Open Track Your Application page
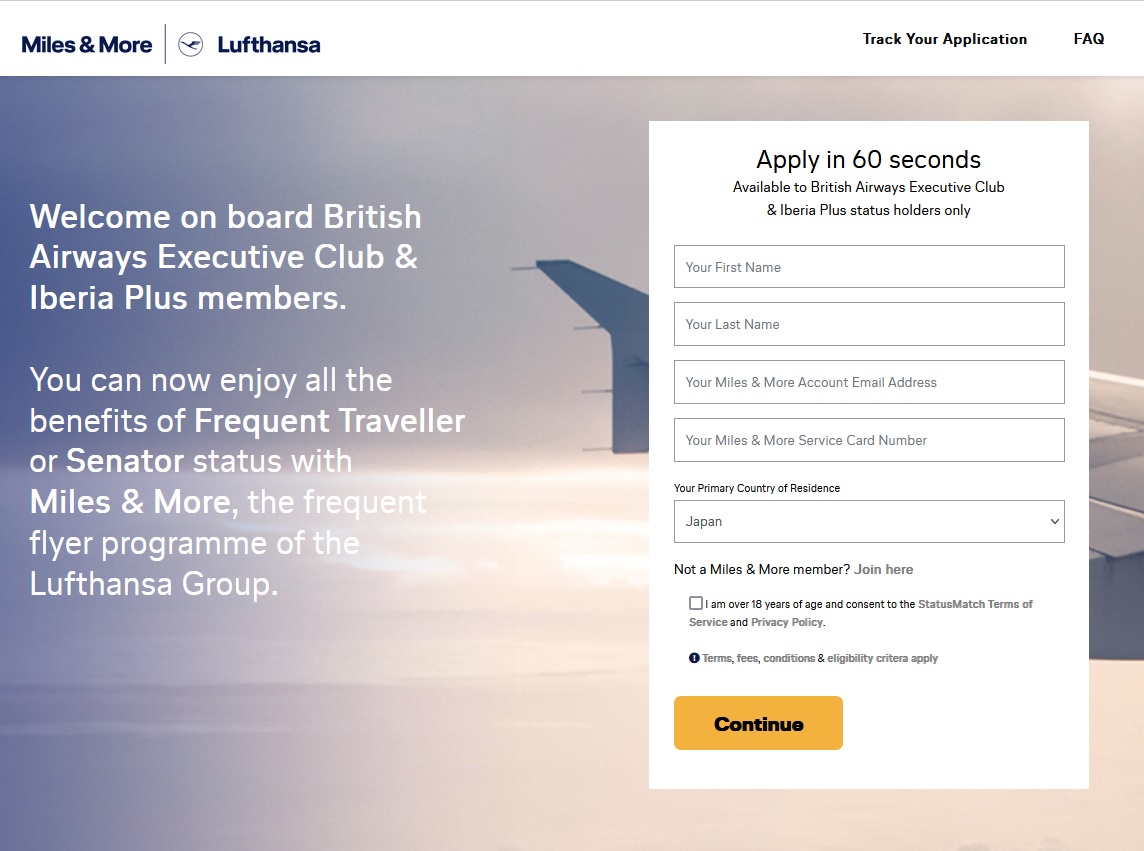 [x=944, y=39]
